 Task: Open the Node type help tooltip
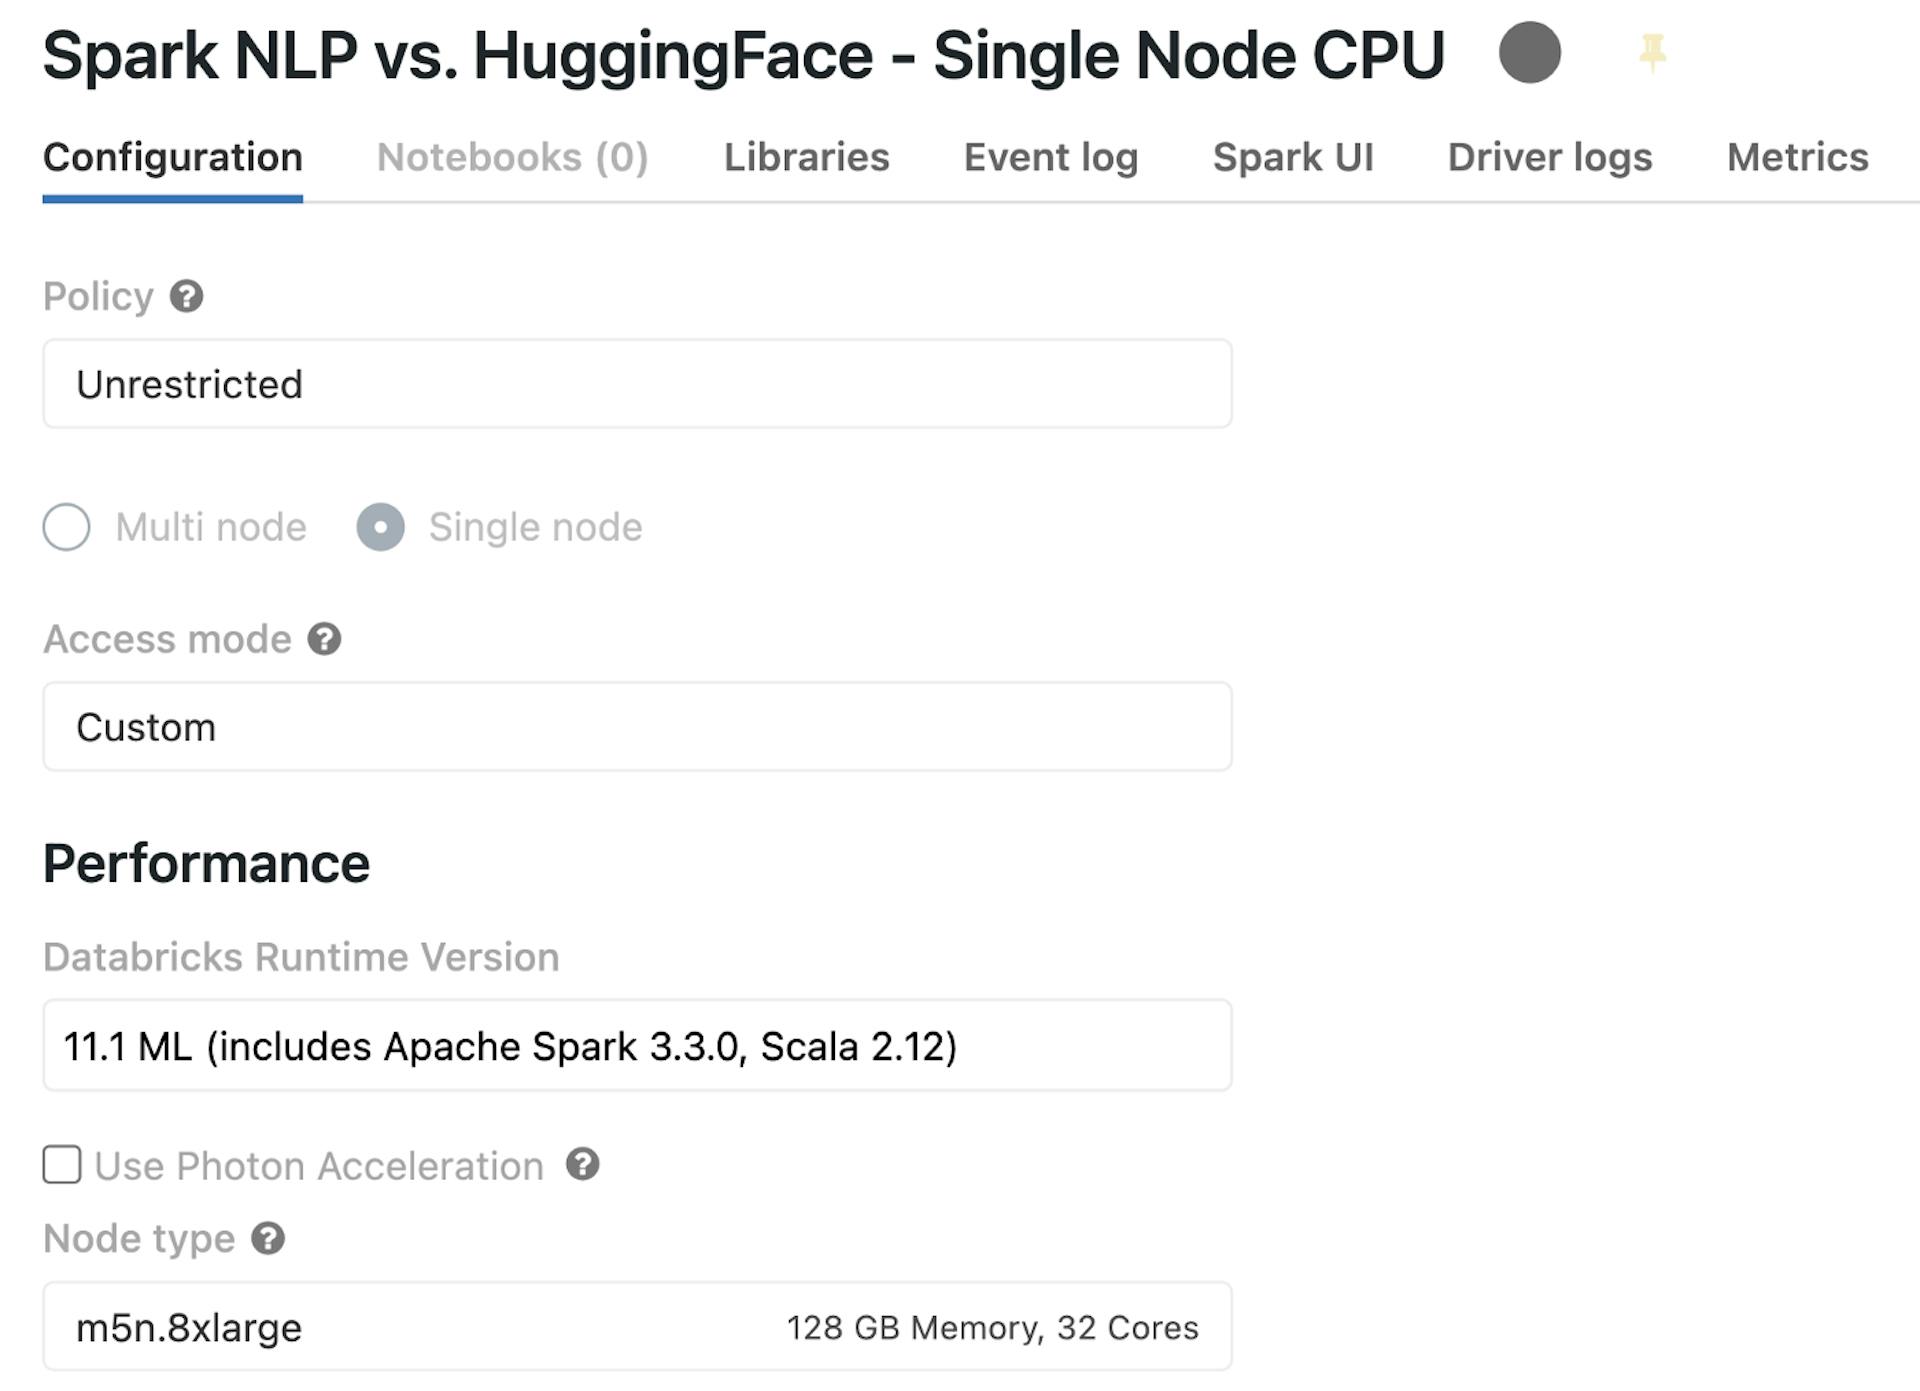266,1240
